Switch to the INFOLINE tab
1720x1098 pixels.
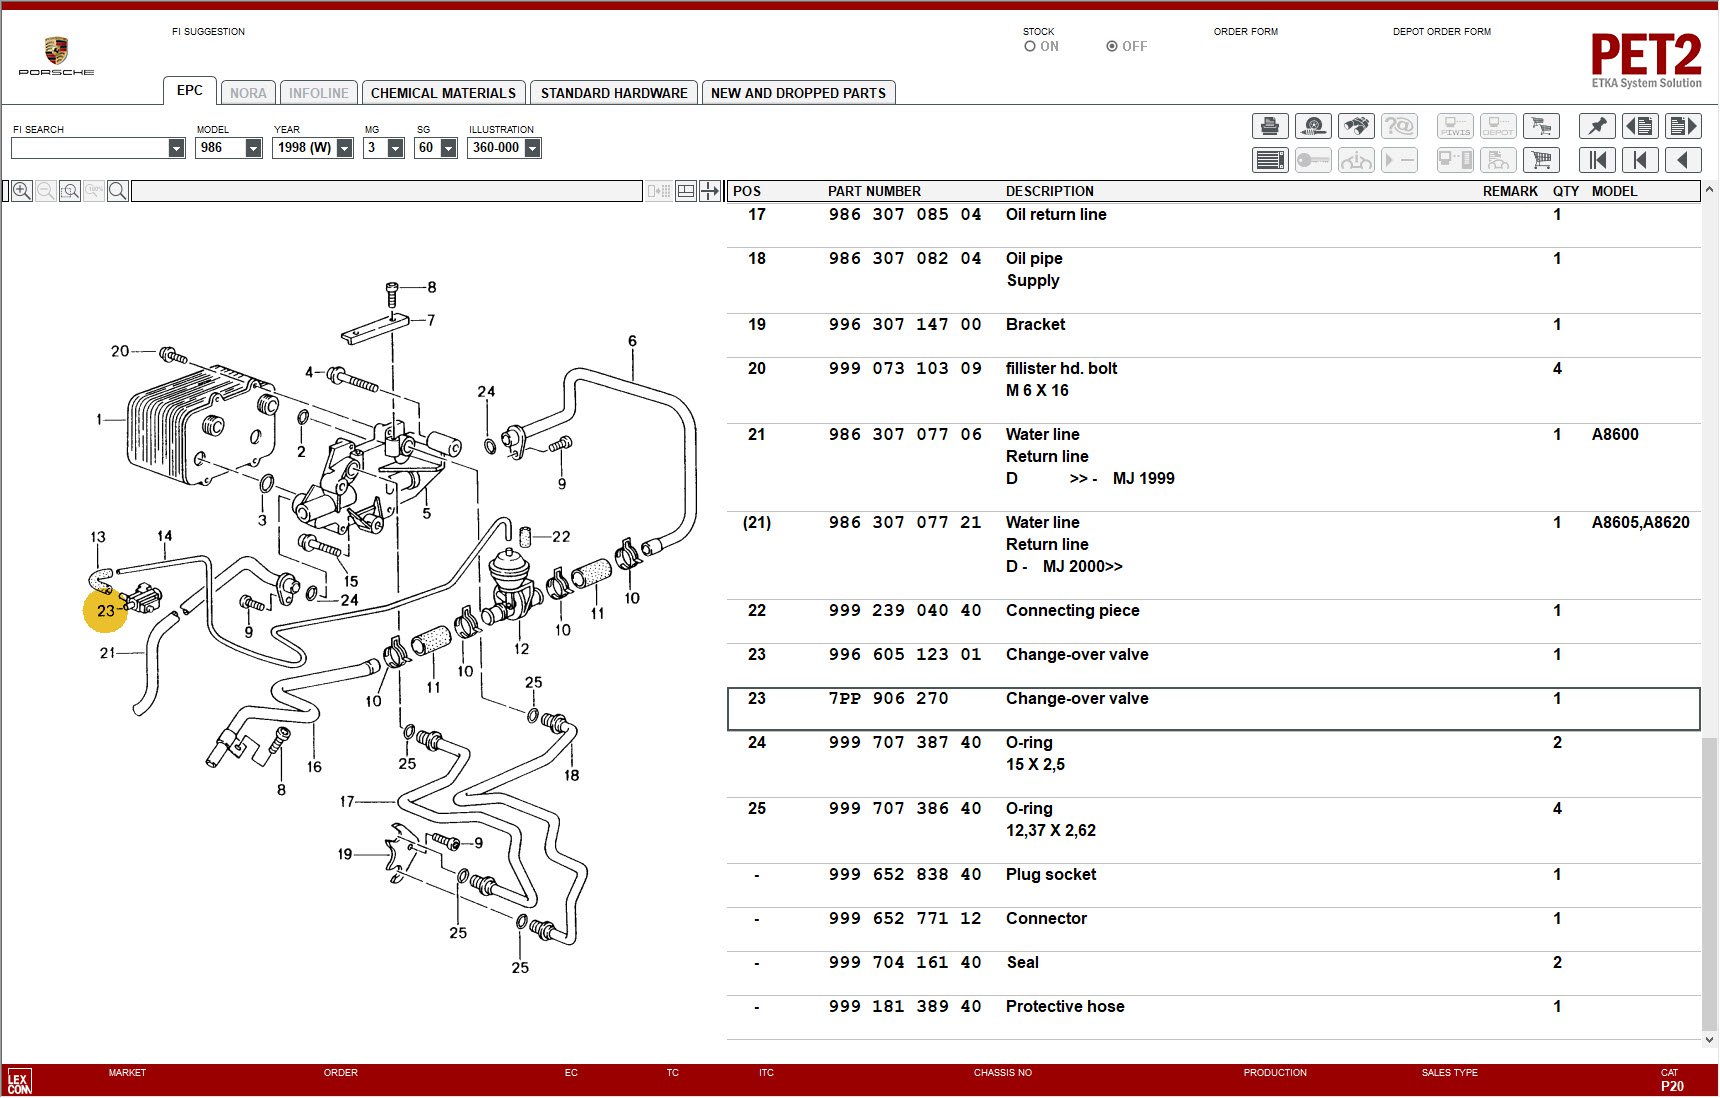click(319, 93)
